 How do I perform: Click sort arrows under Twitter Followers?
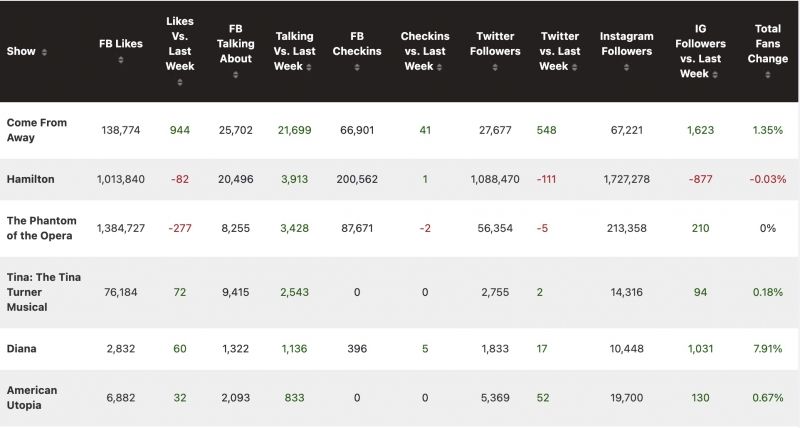click(496, 67)
